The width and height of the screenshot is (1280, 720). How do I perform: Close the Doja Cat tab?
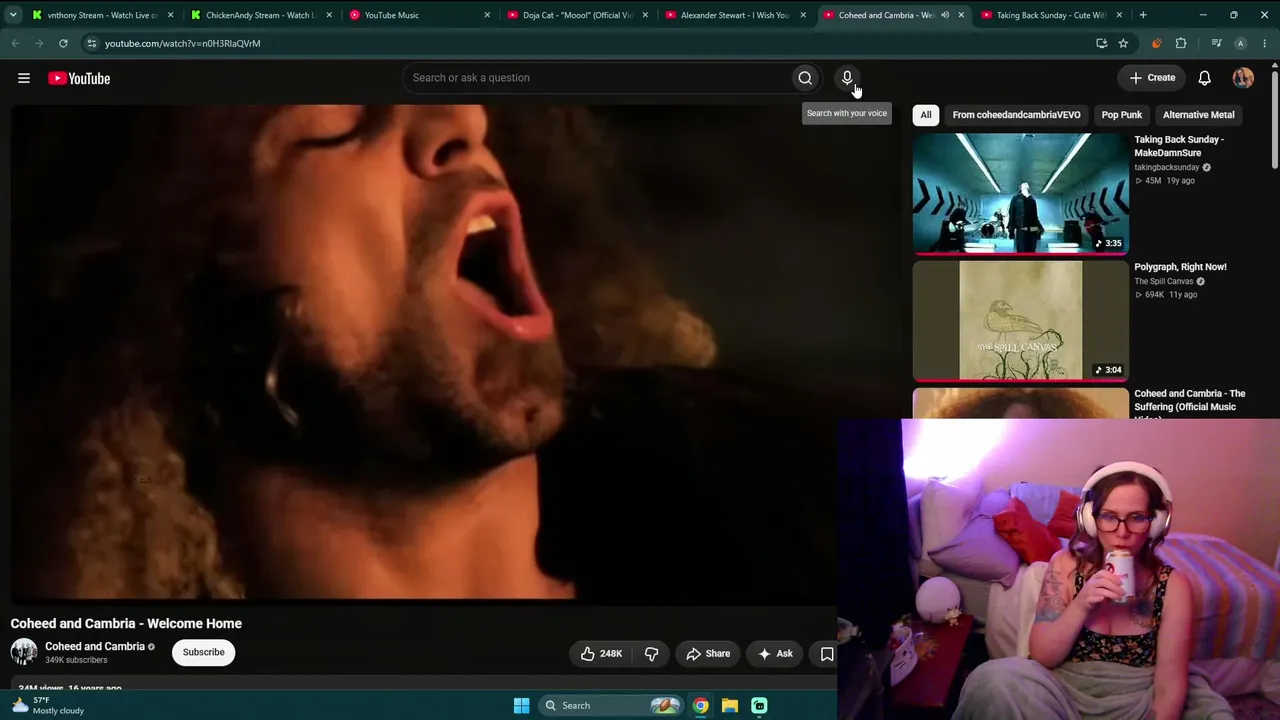(x=645, y=15)
